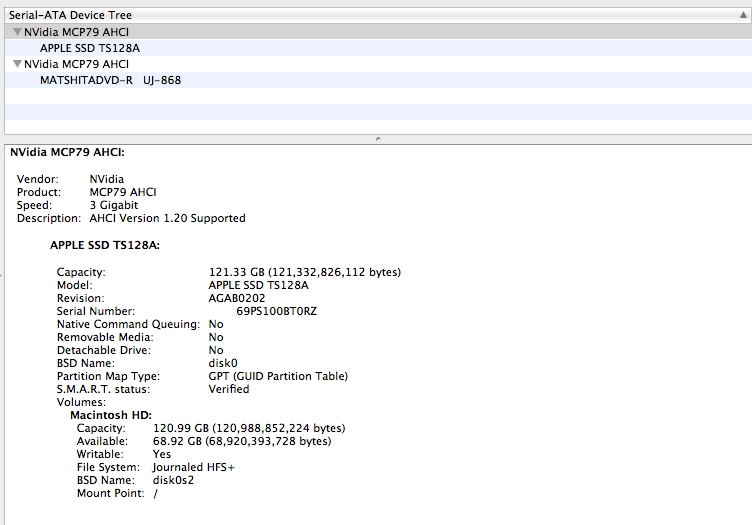
Task: Click the Removable Media label
Action: pyautogui.click(x=105, y=337)
